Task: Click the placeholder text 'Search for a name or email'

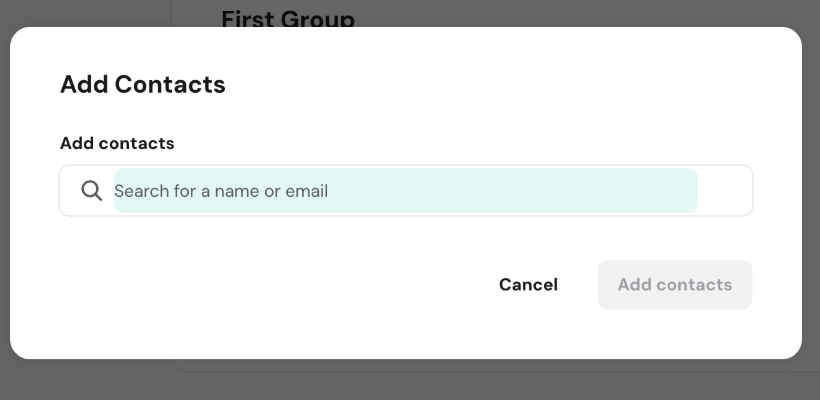Action: click(x=221, y=191)
